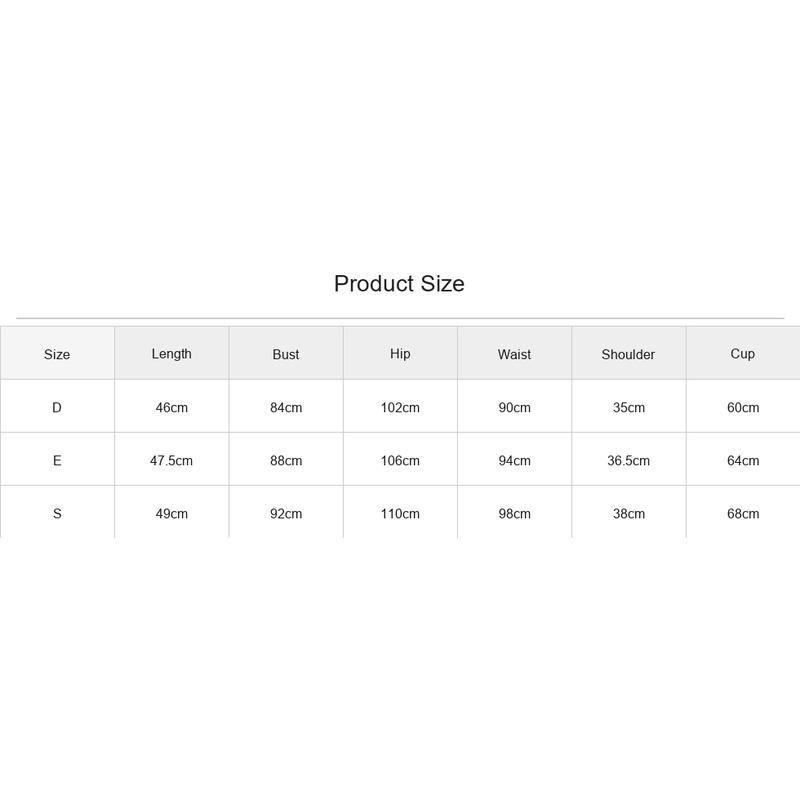800x800 pixels.
Task: Click the Shoulder column header
Action: coord(628,354)
